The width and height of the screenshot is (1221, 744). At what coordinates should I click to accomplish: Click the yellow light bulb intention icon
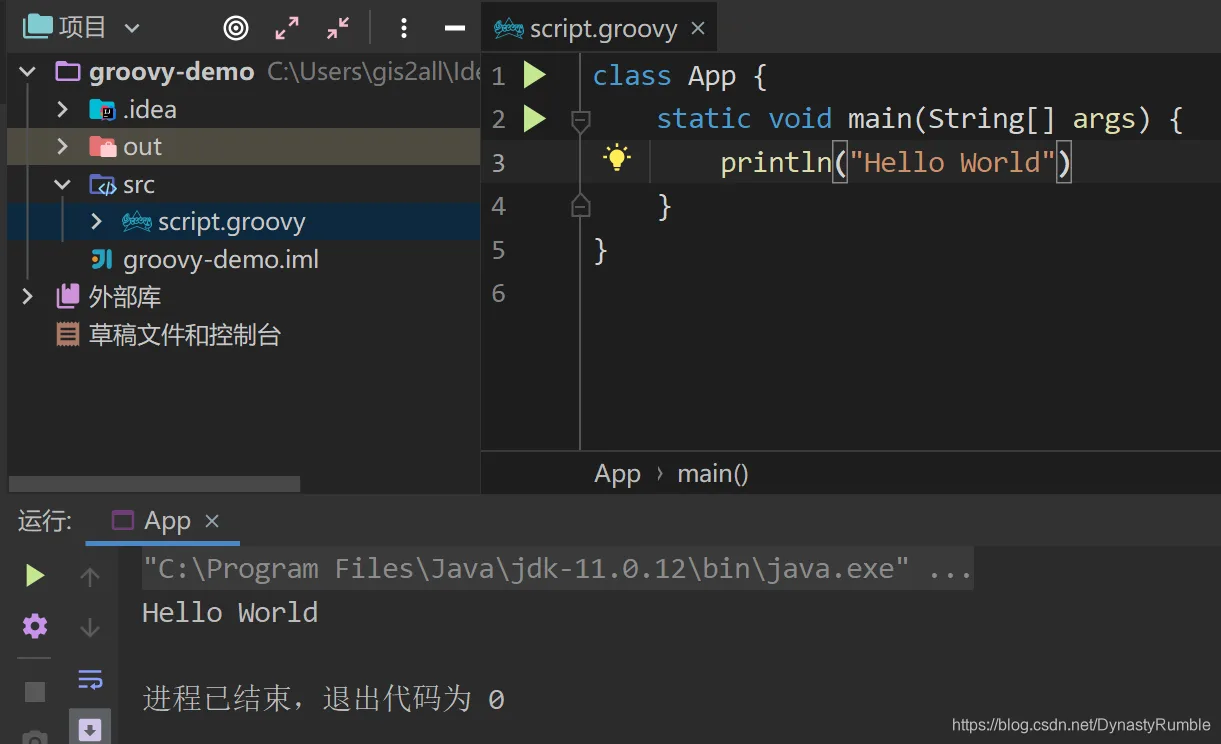617,157
